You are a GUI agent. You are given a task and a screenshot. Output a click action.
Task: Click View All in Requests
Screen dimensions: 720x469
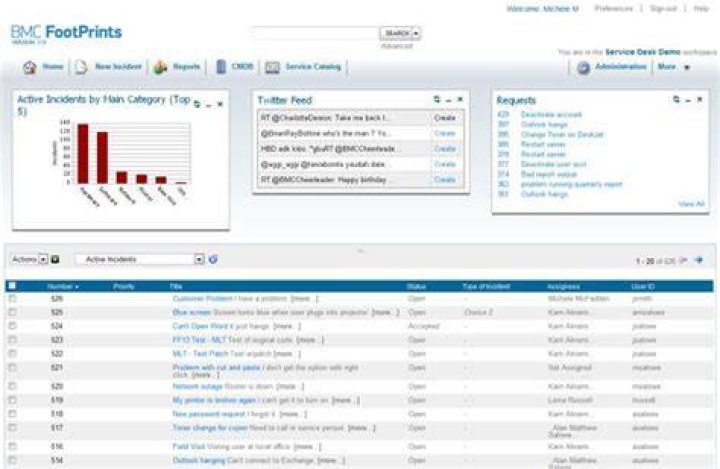tap(691, 204)
